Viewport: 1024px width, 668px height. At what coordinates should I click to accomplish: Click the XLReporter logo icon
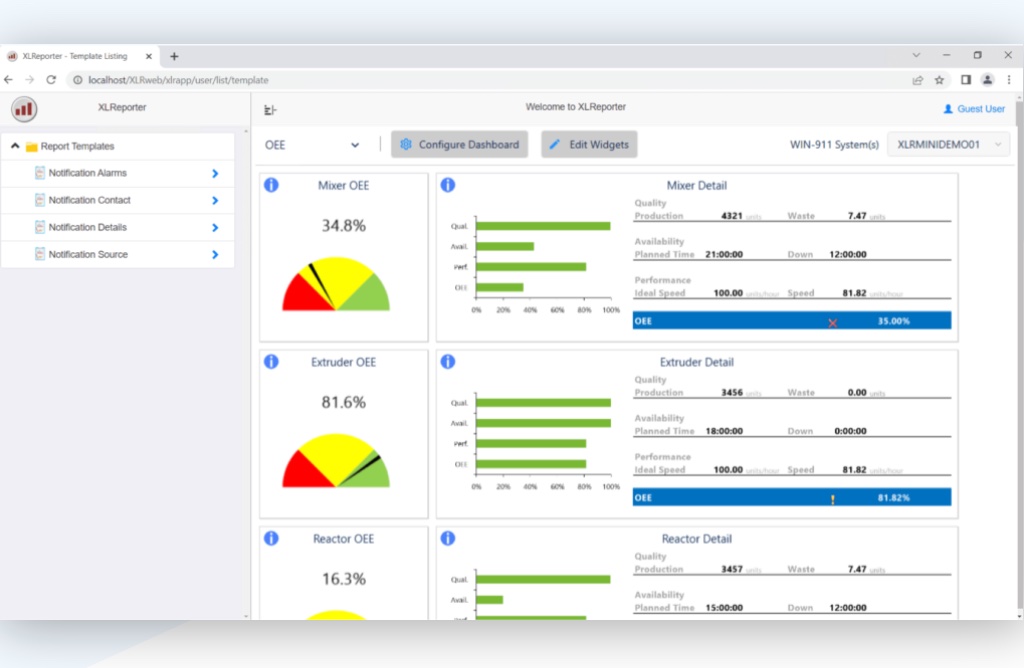coord(24,109)
